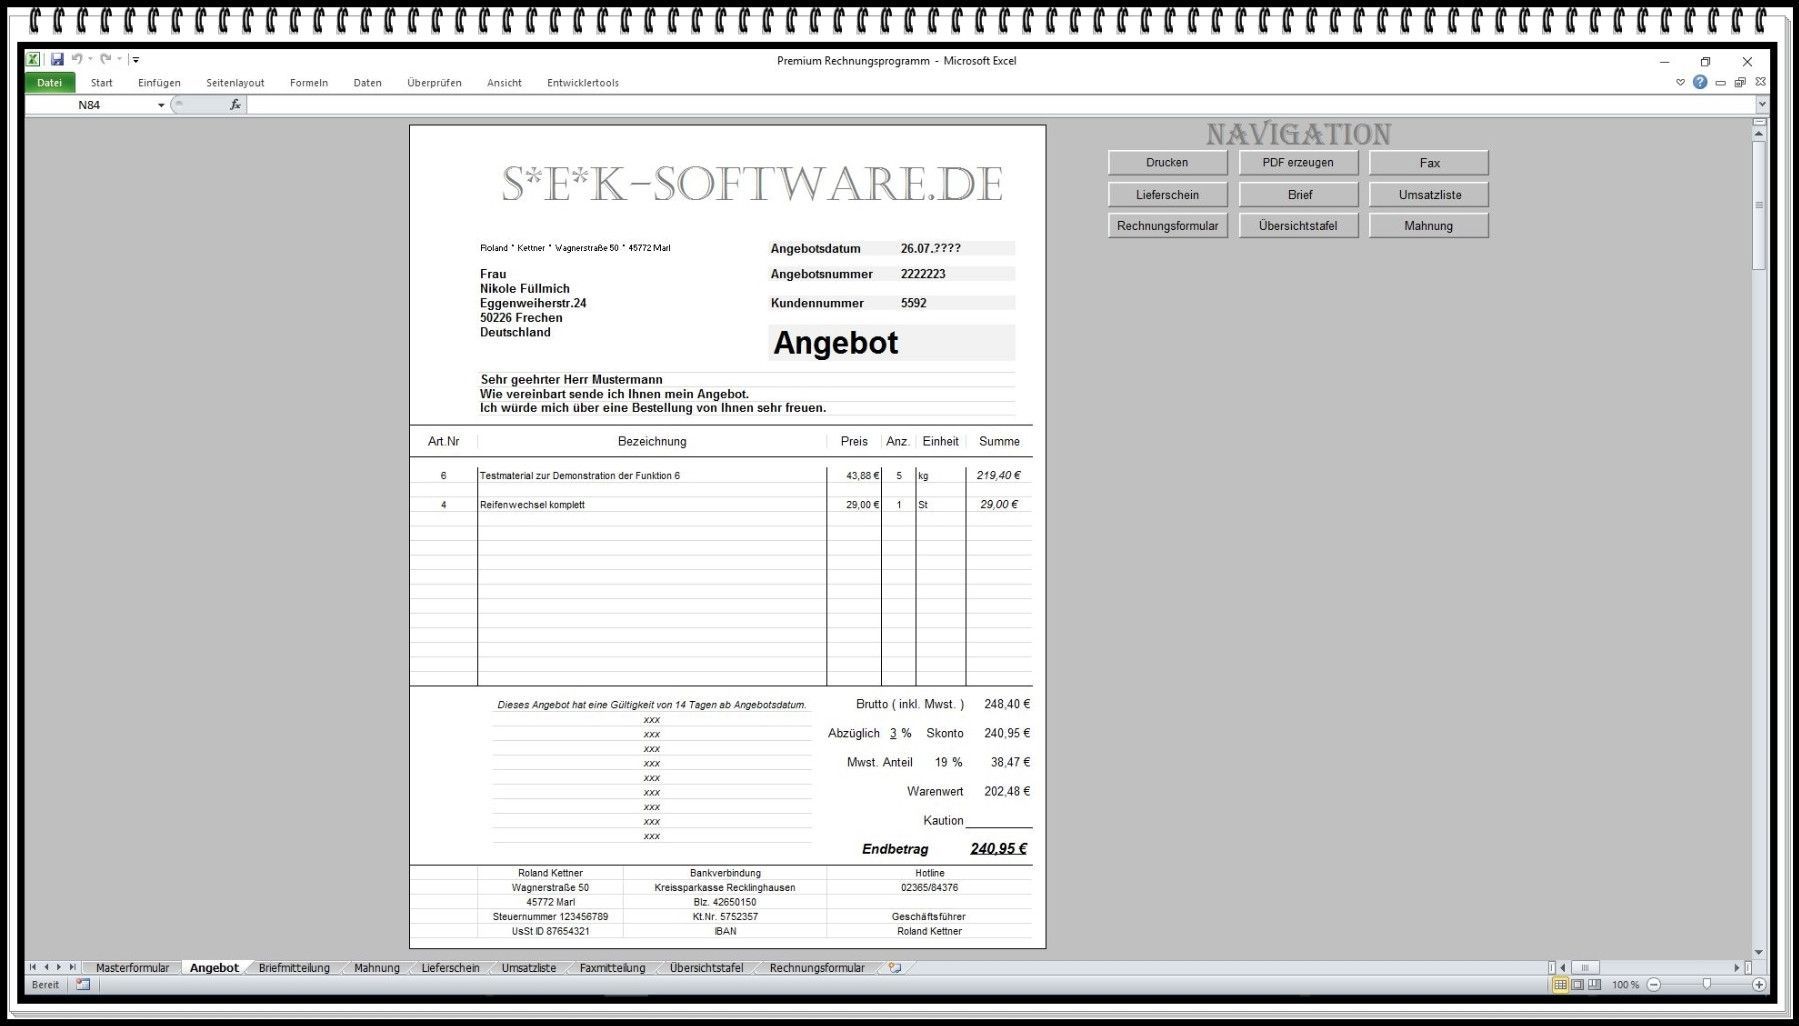Switch to Normal view in status bar

pos(1560,985)
